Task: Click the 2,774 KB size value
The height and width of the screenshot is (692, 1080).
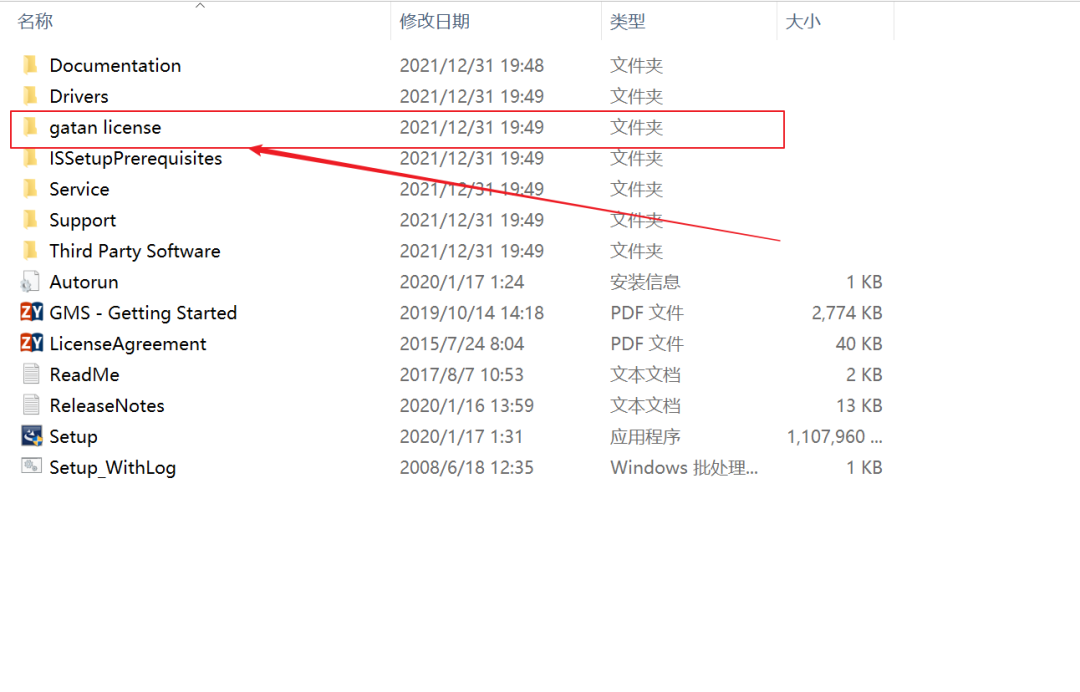Action: tap(847, 313)
